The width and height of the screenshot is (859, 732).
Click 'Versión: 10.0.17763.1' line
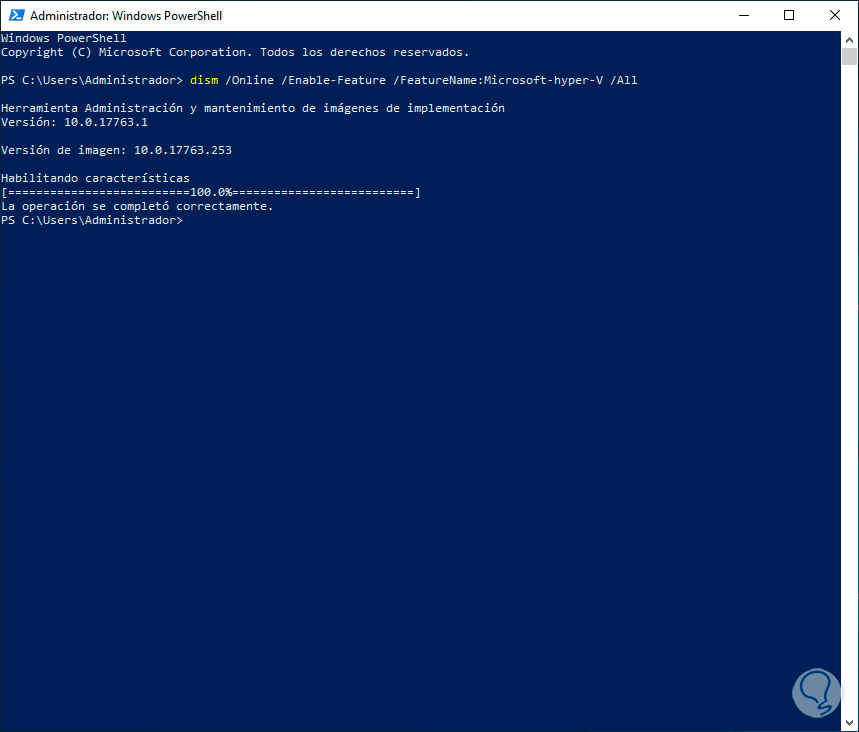tap(75, 122)
